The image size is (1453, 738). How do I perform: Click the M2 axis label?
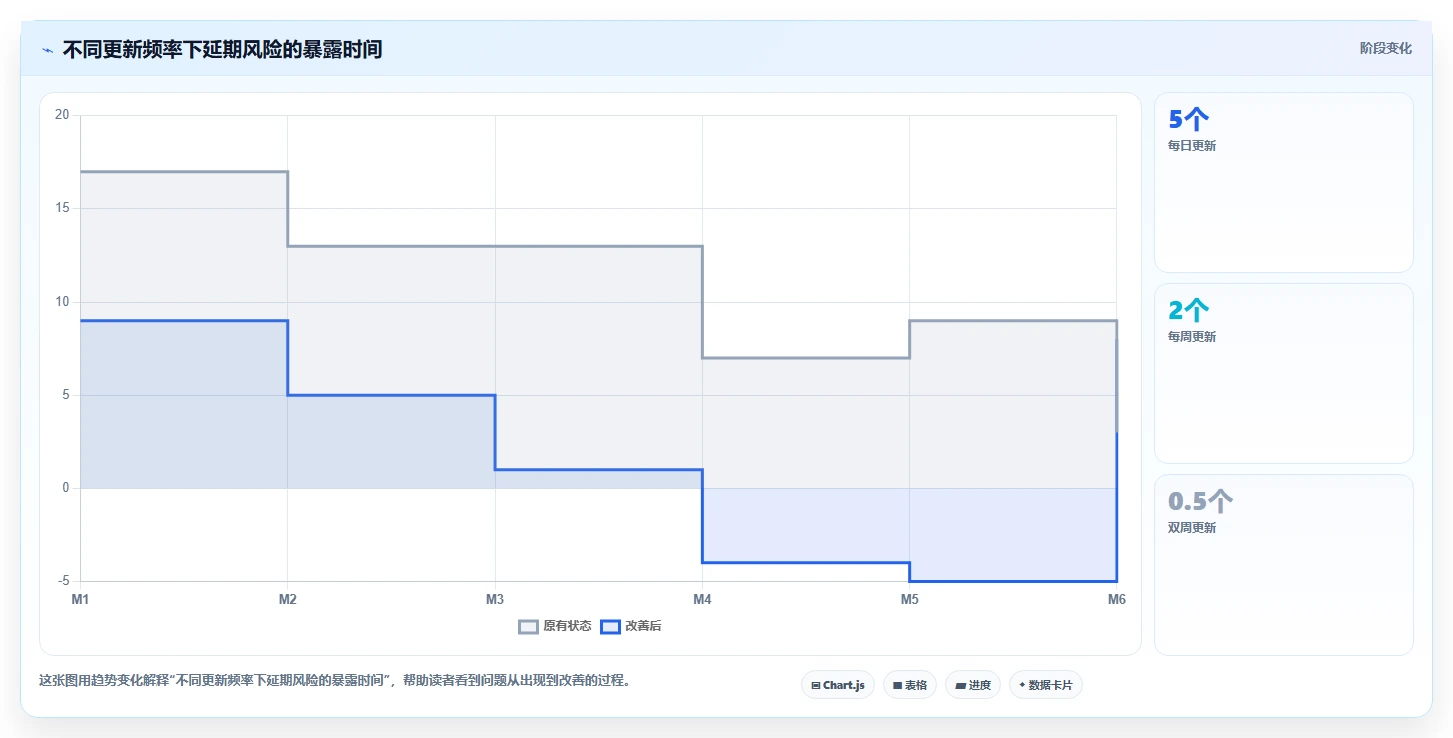(287, 599)
